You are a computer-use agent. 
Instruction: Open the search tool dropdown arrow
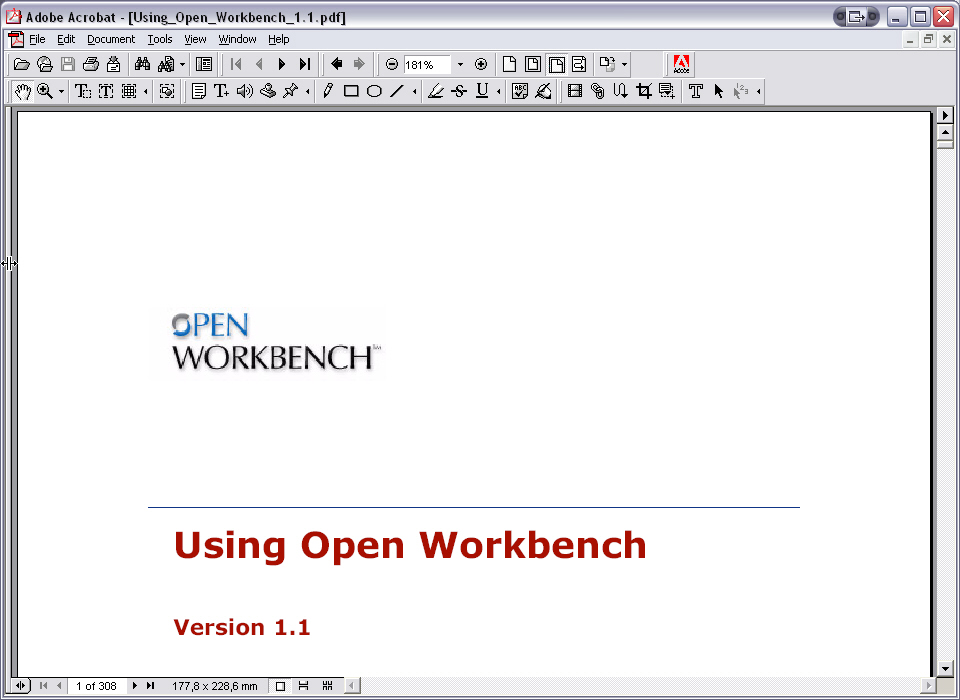182,64
